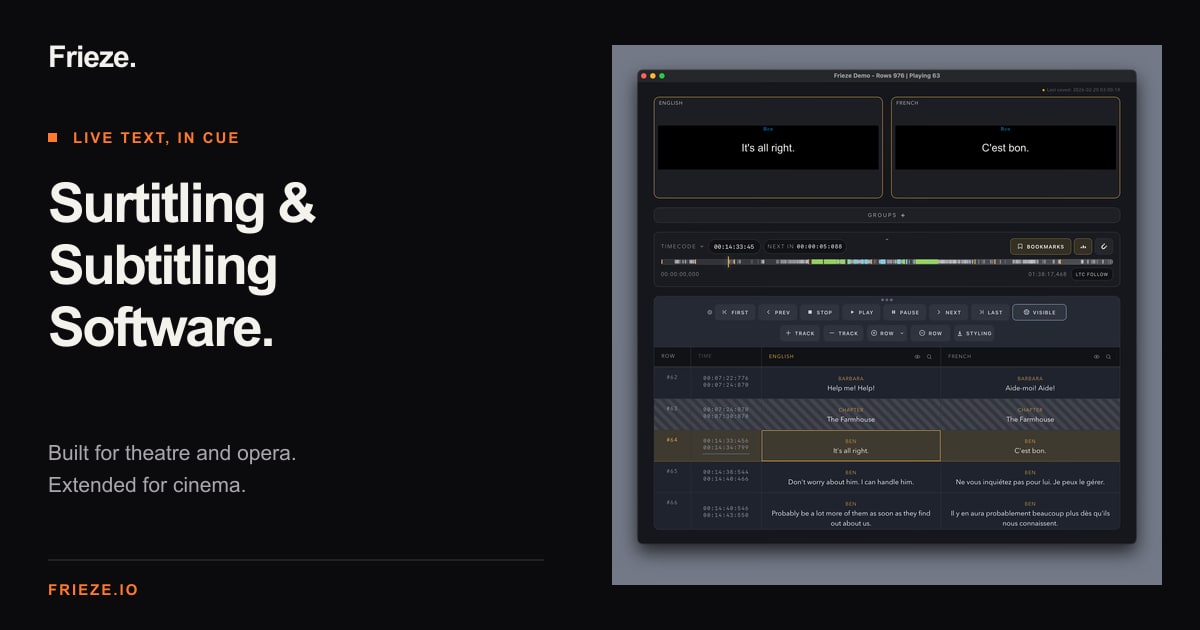Screen dimensions: 1200x630
Task: Select row #62 number cell
Action: coord(672,383)
